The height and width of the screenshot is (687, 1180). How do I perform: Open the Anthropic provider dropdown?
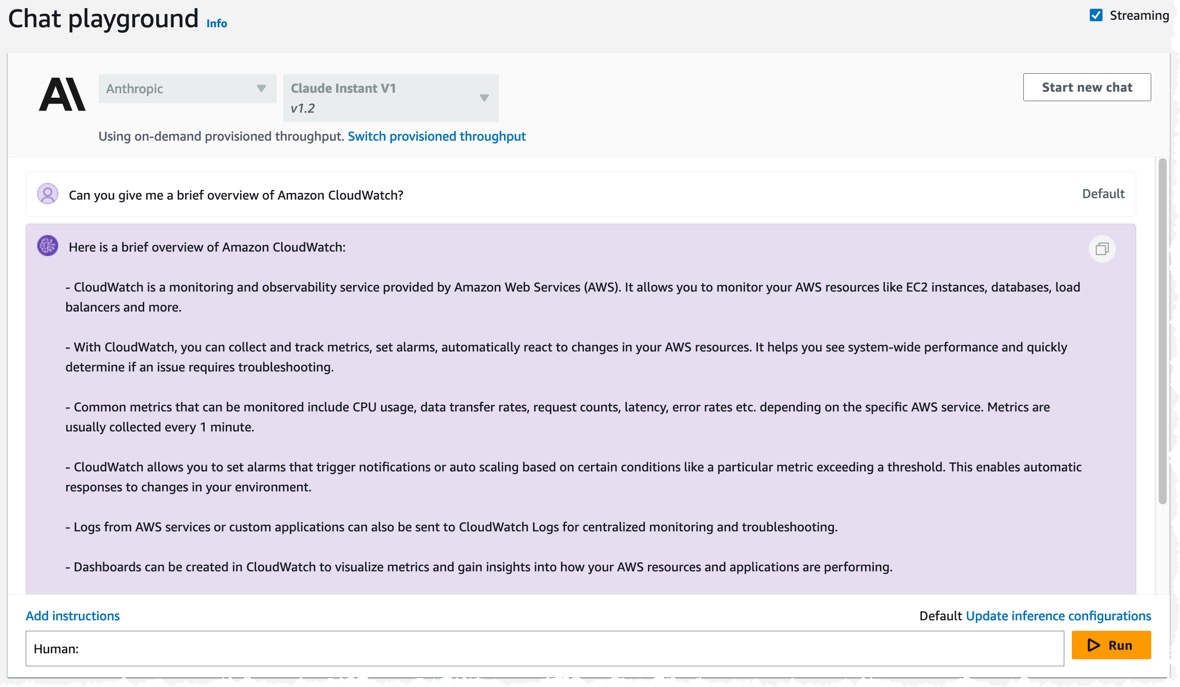click(x=187, y=89)
